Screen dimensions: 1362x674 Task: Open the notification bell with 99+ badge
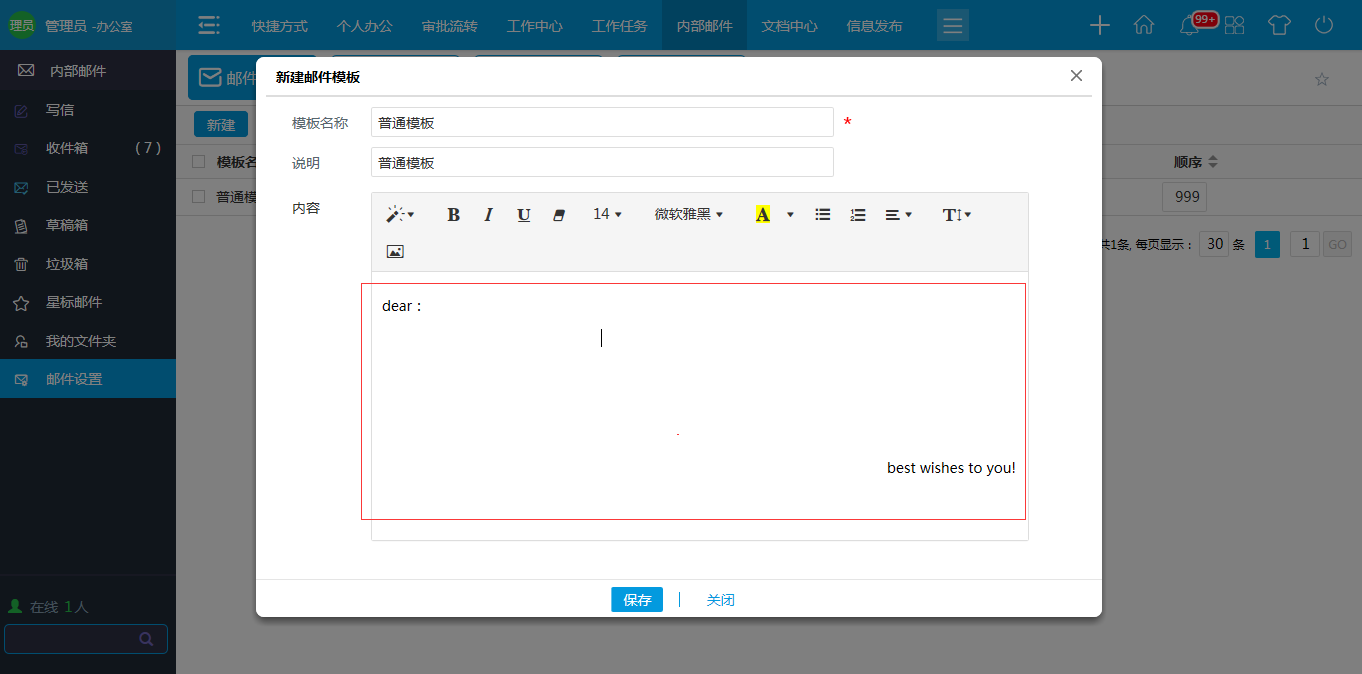tap(1189, 26)
